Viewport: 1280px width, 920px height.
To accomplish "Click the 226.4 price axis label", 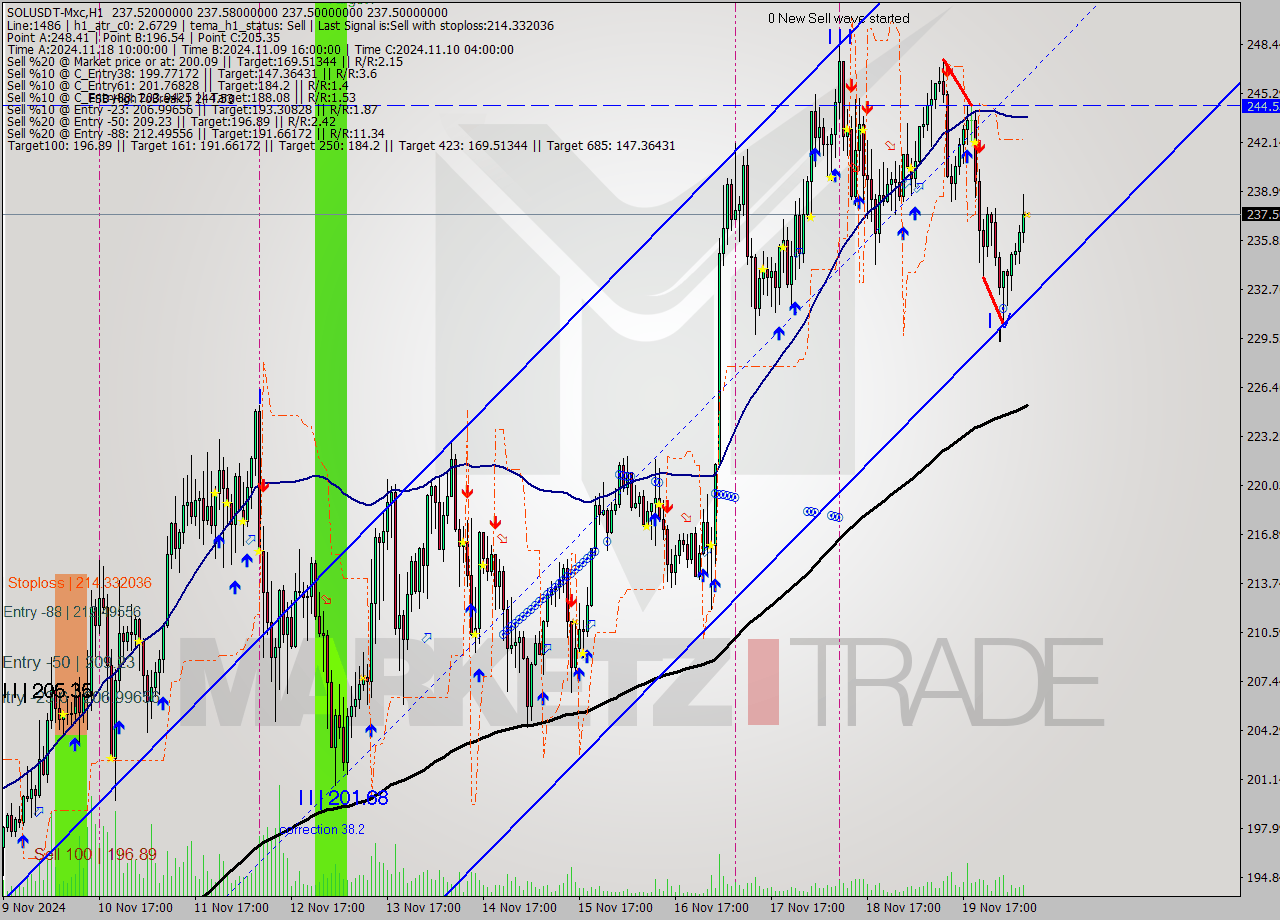I will [x=1261, y=387].
